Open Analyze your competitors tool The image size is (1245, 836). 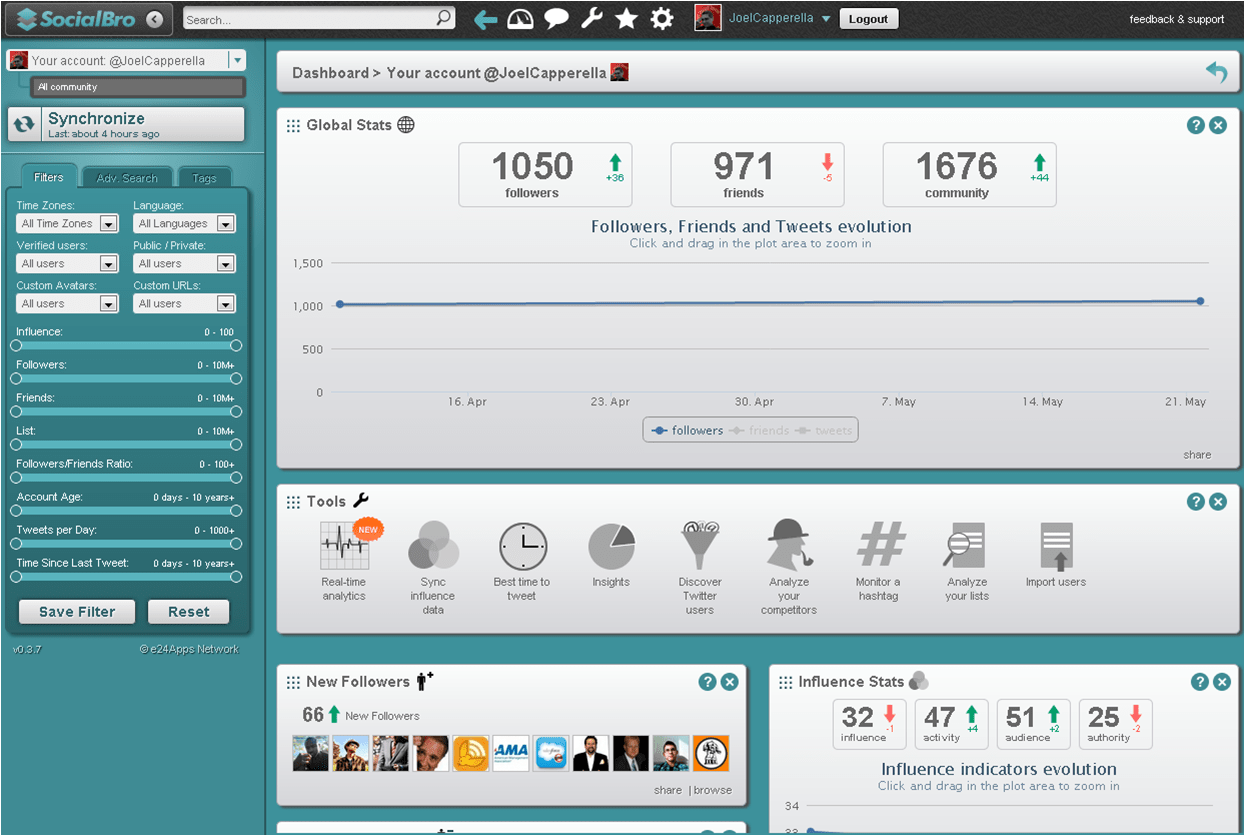789,568
